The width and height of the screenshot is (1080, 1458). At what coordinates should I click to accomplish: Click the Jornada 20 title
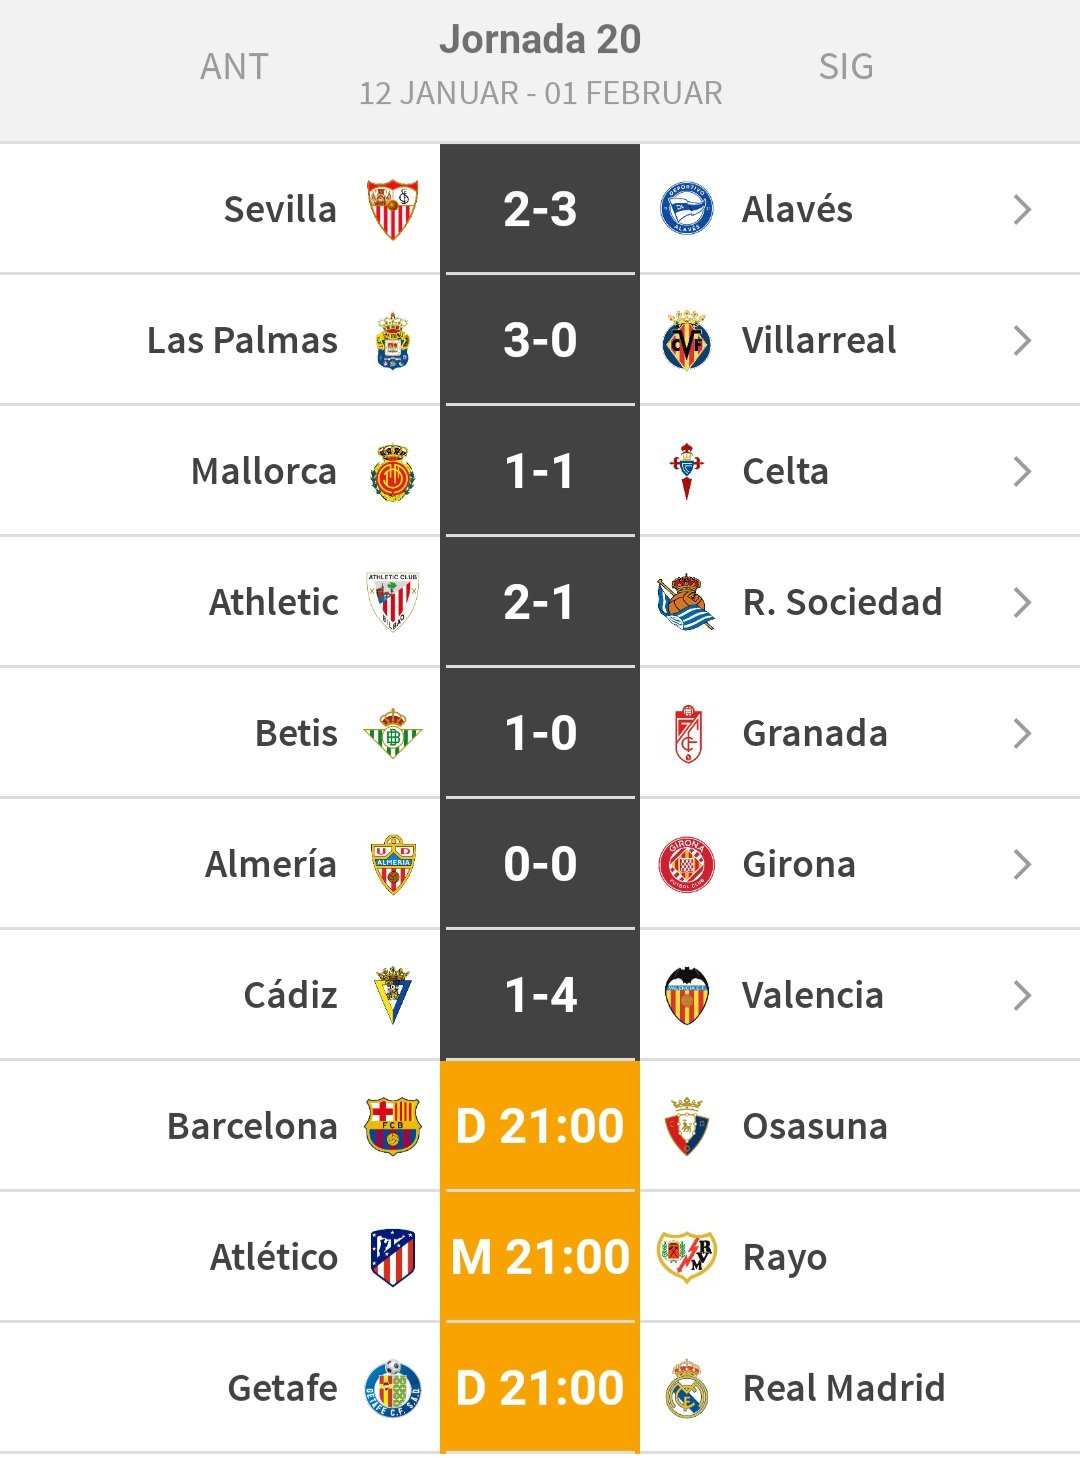tap(540, 40)
